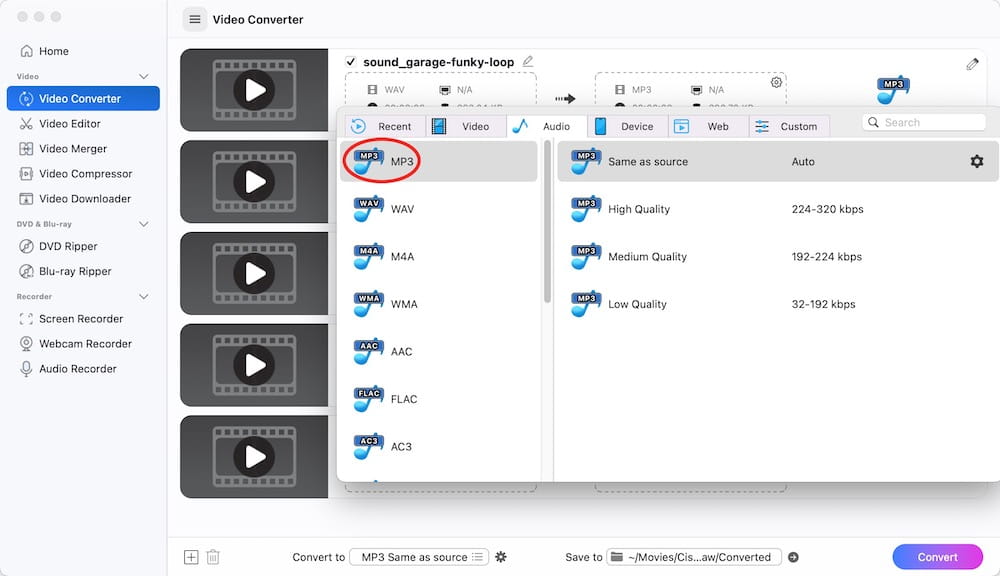The width and height of the screenshot is (1000, 576).
Task: Open gear settings for Same as source preset
Action: pyautogui.click(x=976, y=161)
